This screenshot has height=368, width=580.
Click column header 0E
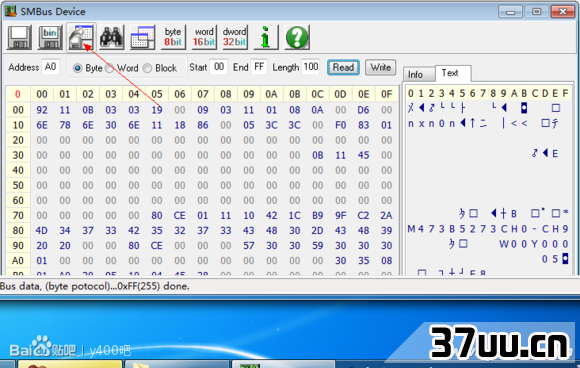click(363, 94)
